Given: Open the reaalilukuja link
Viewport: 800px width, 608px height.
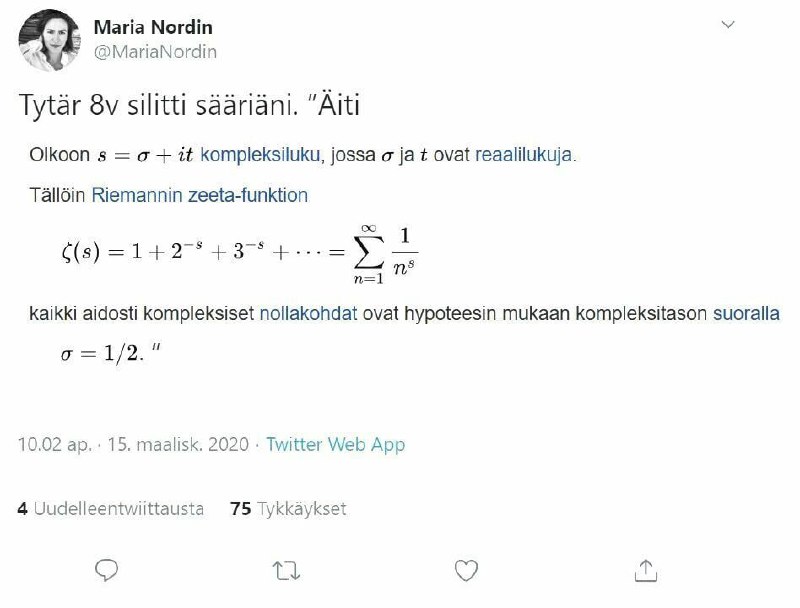Looking at the screenshot, I should click(x=525, y=155).
